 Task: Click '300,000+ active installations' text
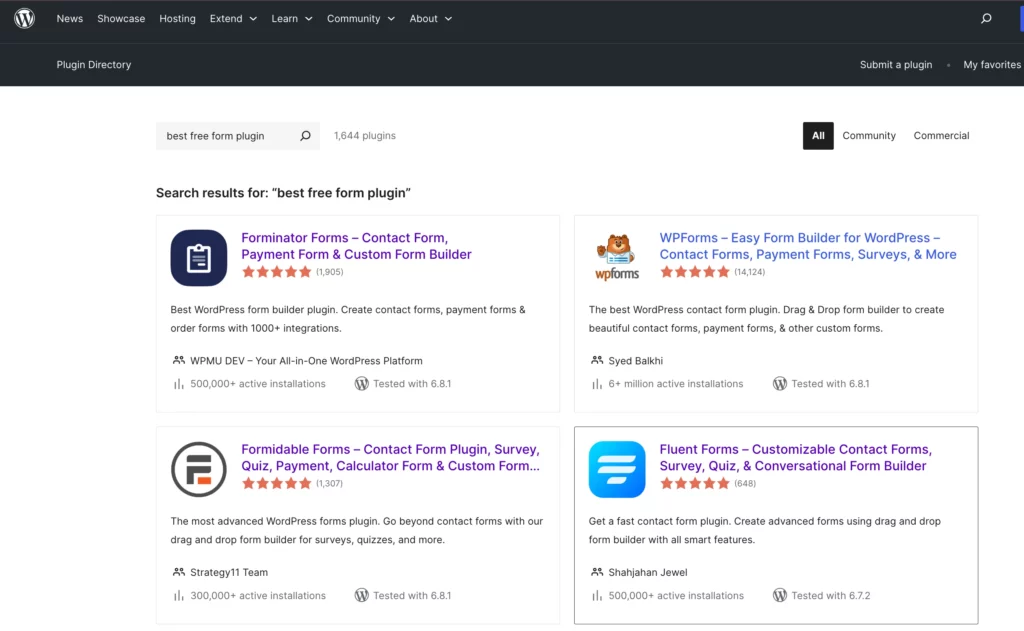258,596
